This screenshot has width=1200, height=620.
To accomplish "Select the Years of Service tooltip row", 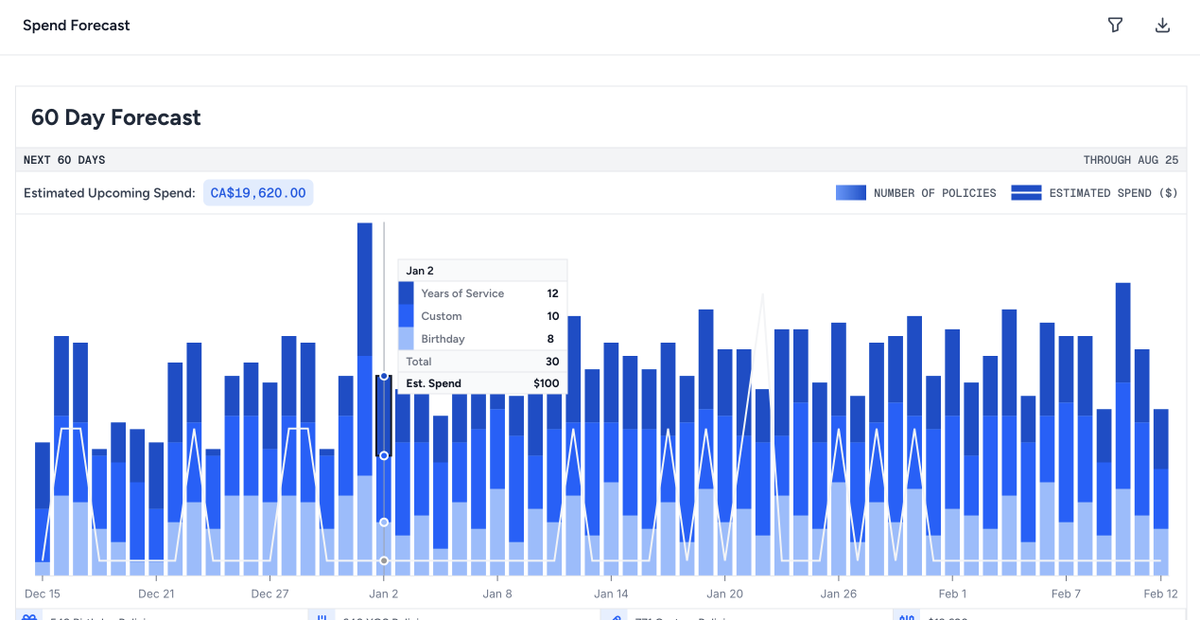I will tap(482, 293).
